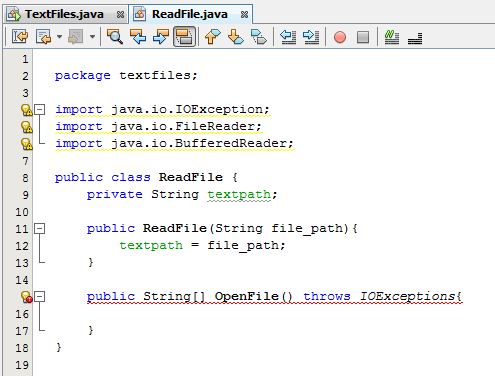Viewport: 495px width, 376px height.
Task: Click line number 10 in gutter
Action: pyautogui.click(x=22, y=212)
